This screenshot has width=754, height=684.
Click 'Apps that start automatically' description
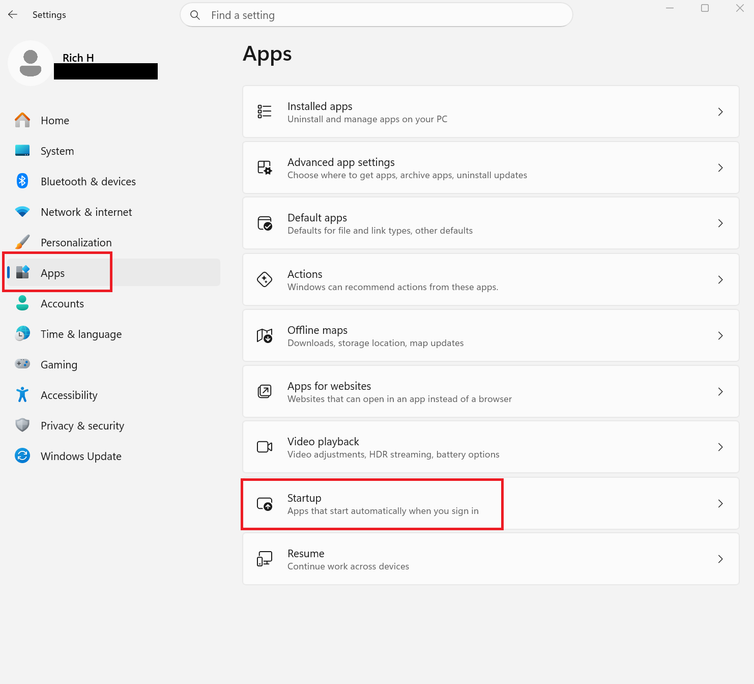point(383,511)
